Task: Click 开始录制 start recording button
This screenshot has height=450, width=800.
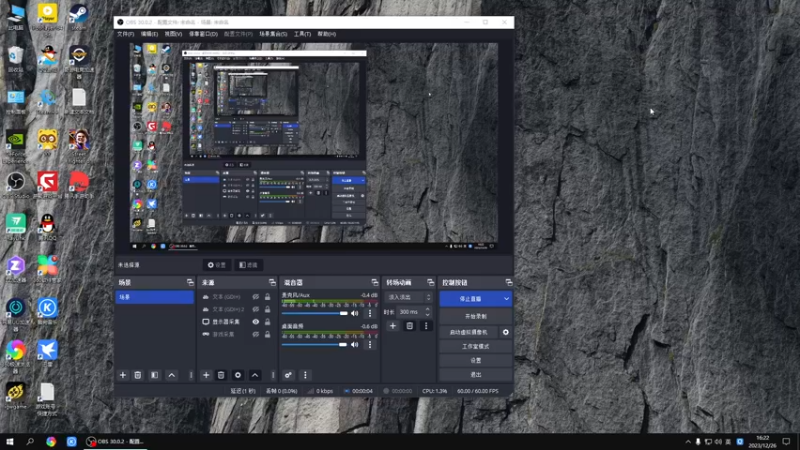Action: [x=476, y=316]
